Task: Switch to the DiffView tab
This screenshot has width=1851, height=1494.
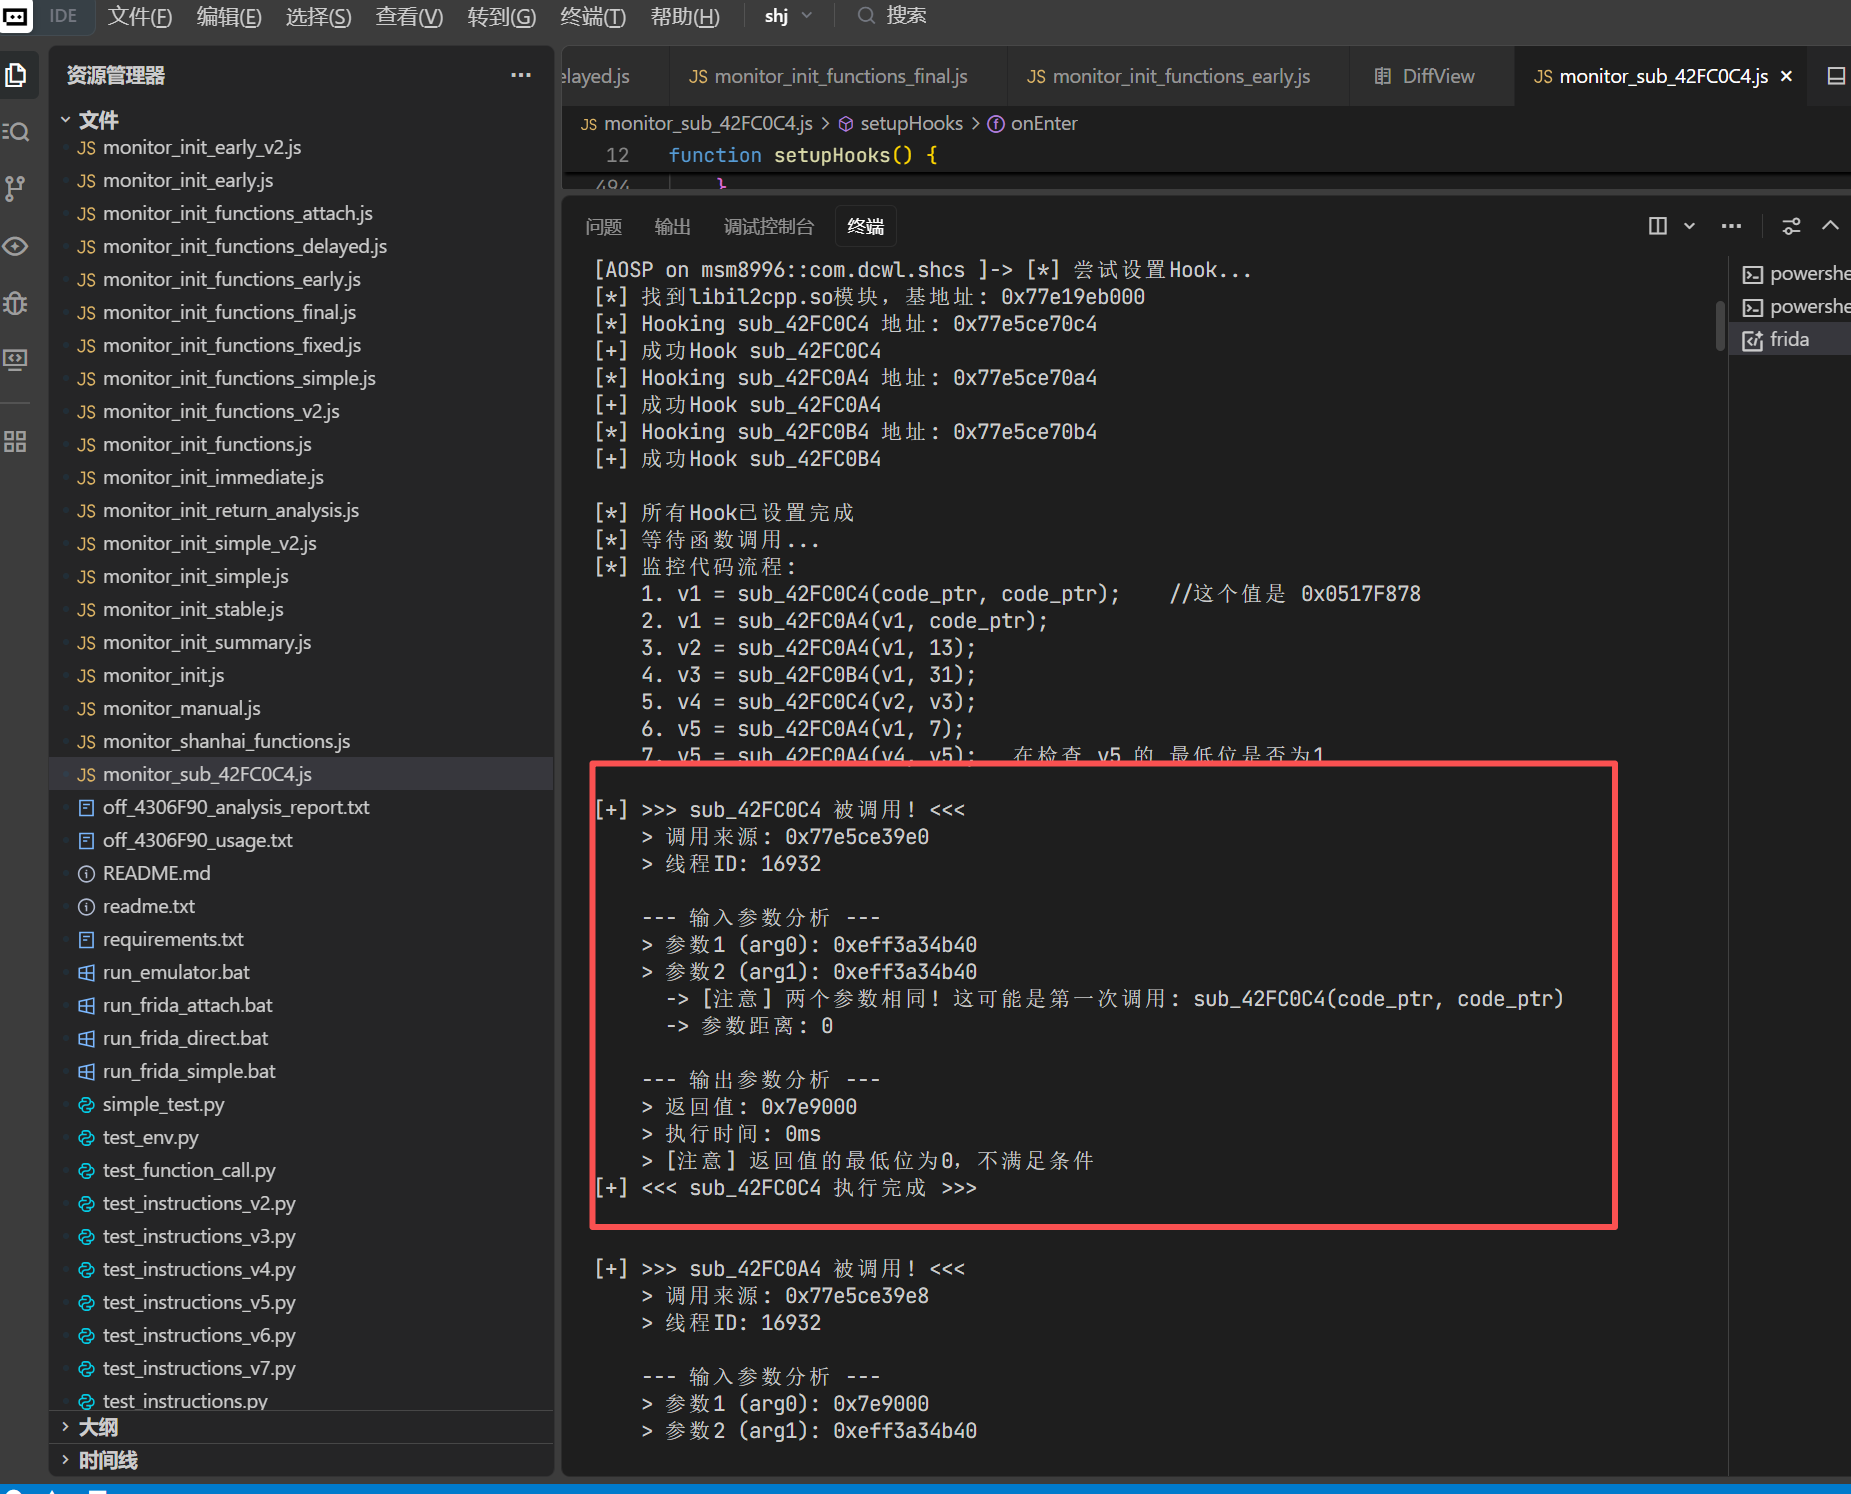Action: click(x=1424, y=76)
